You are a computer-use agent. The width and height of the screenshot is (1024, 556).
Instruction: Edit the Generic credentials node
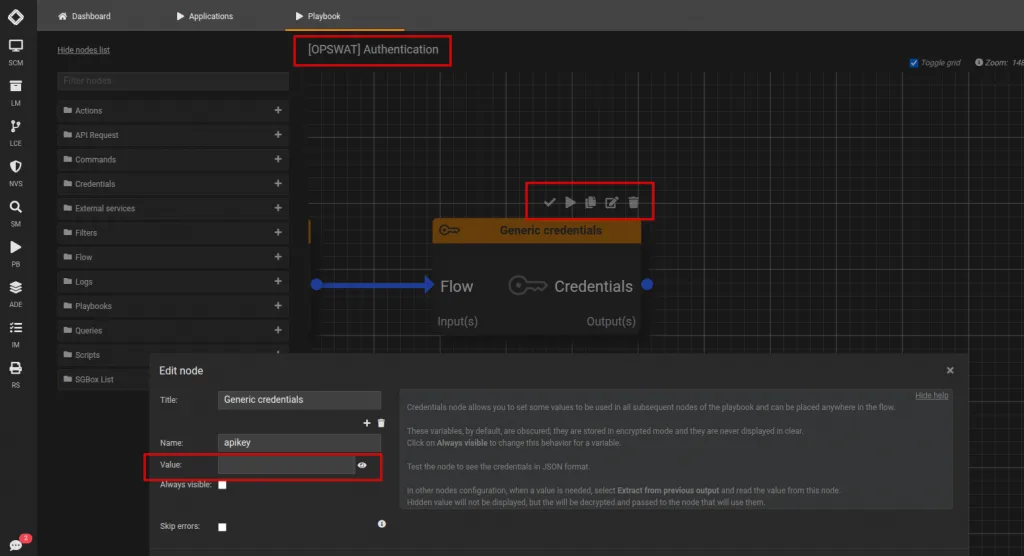tap(611, 203)
